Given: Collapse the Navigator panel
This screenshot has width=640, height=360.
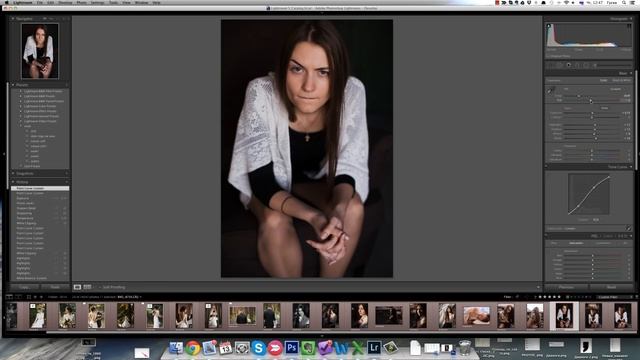Looking at the screenshot, I should coord(13,19).
